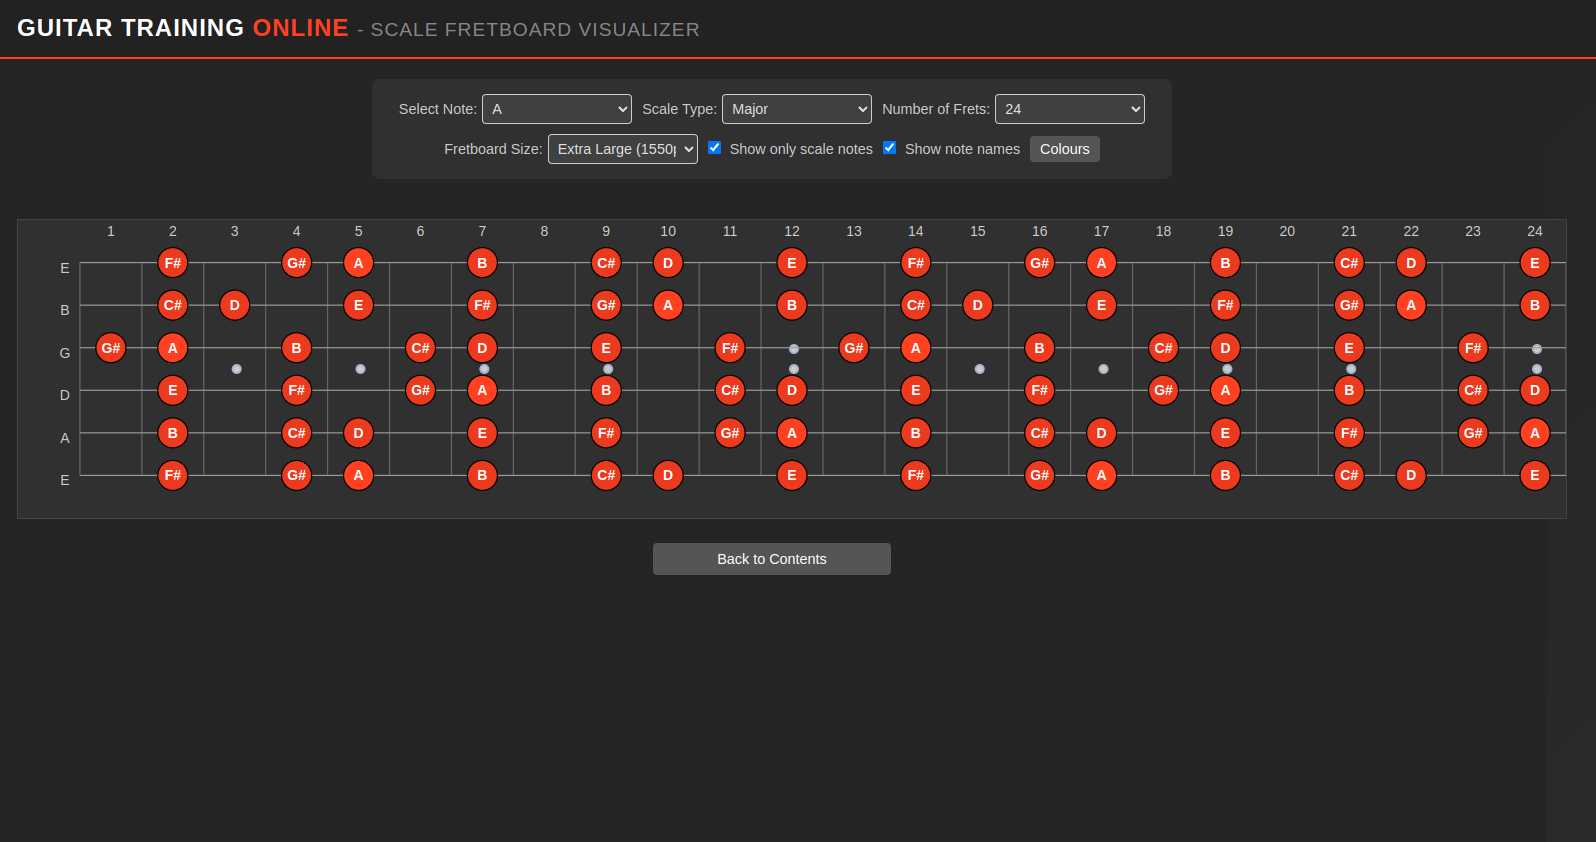Click the Back to Contents button
Image resolution: width=1596 pixels, height=842 pixels.
pos(772,559)
